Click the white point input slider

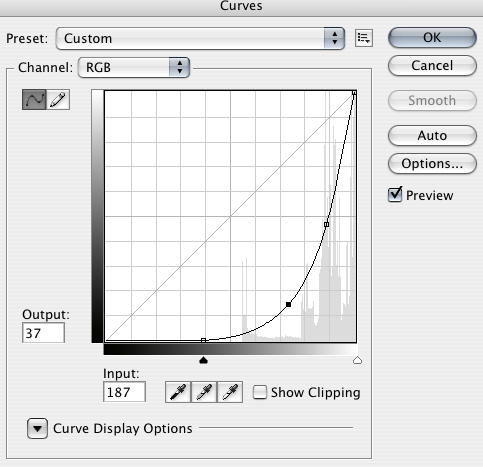click(357, 360)
